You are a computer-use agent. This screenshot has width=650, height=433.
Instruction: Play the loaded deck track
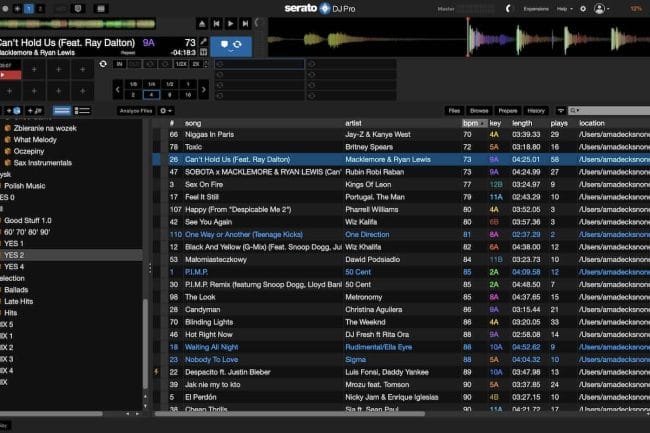tap(230, 24)
